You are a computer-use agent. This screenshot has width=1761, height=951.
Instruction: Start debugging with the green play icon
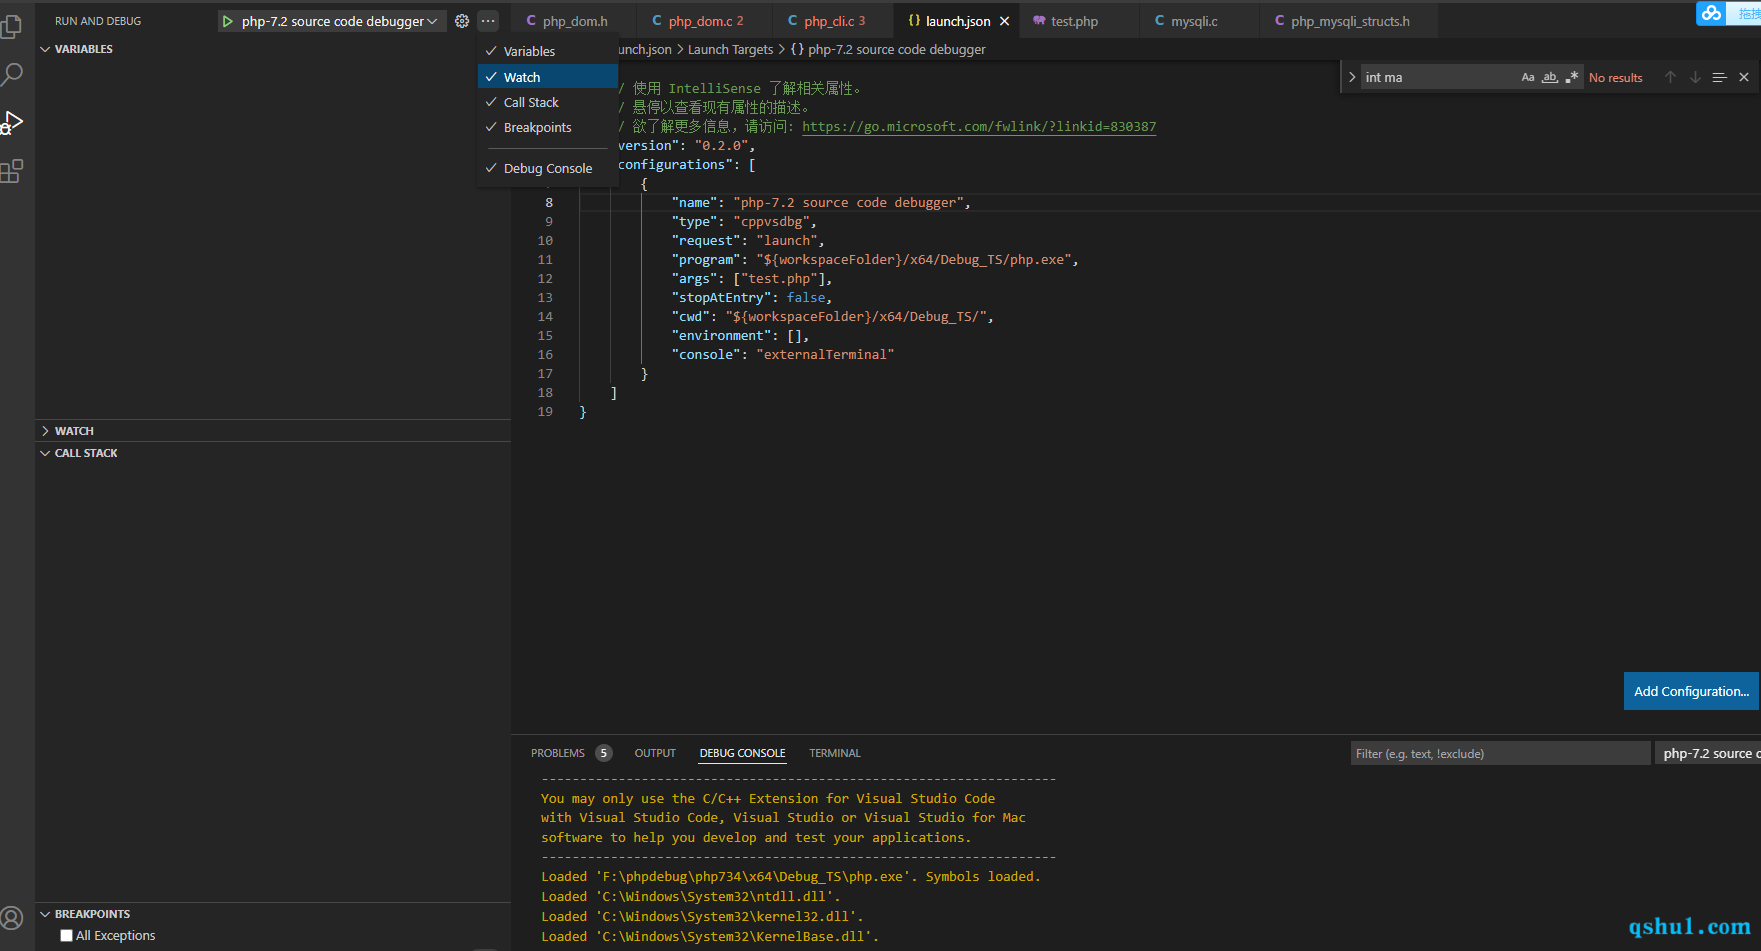point(228,21)
